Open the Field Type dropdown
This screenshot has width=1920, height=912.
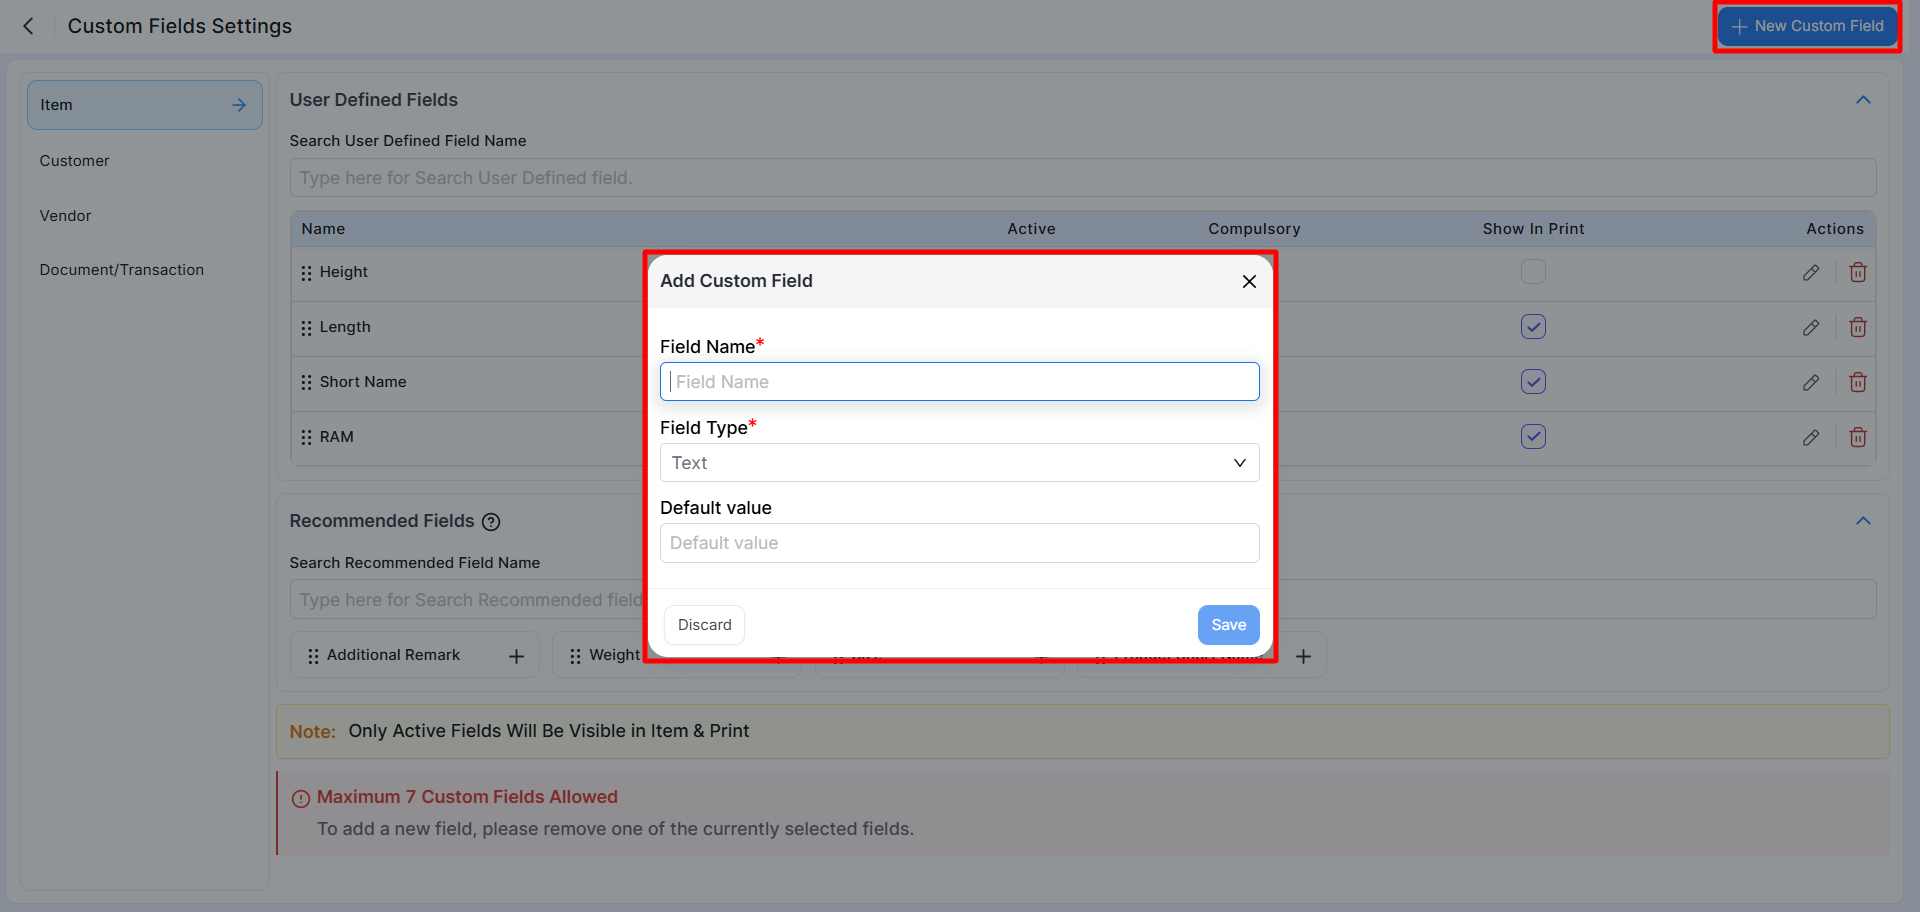[959, 463]
